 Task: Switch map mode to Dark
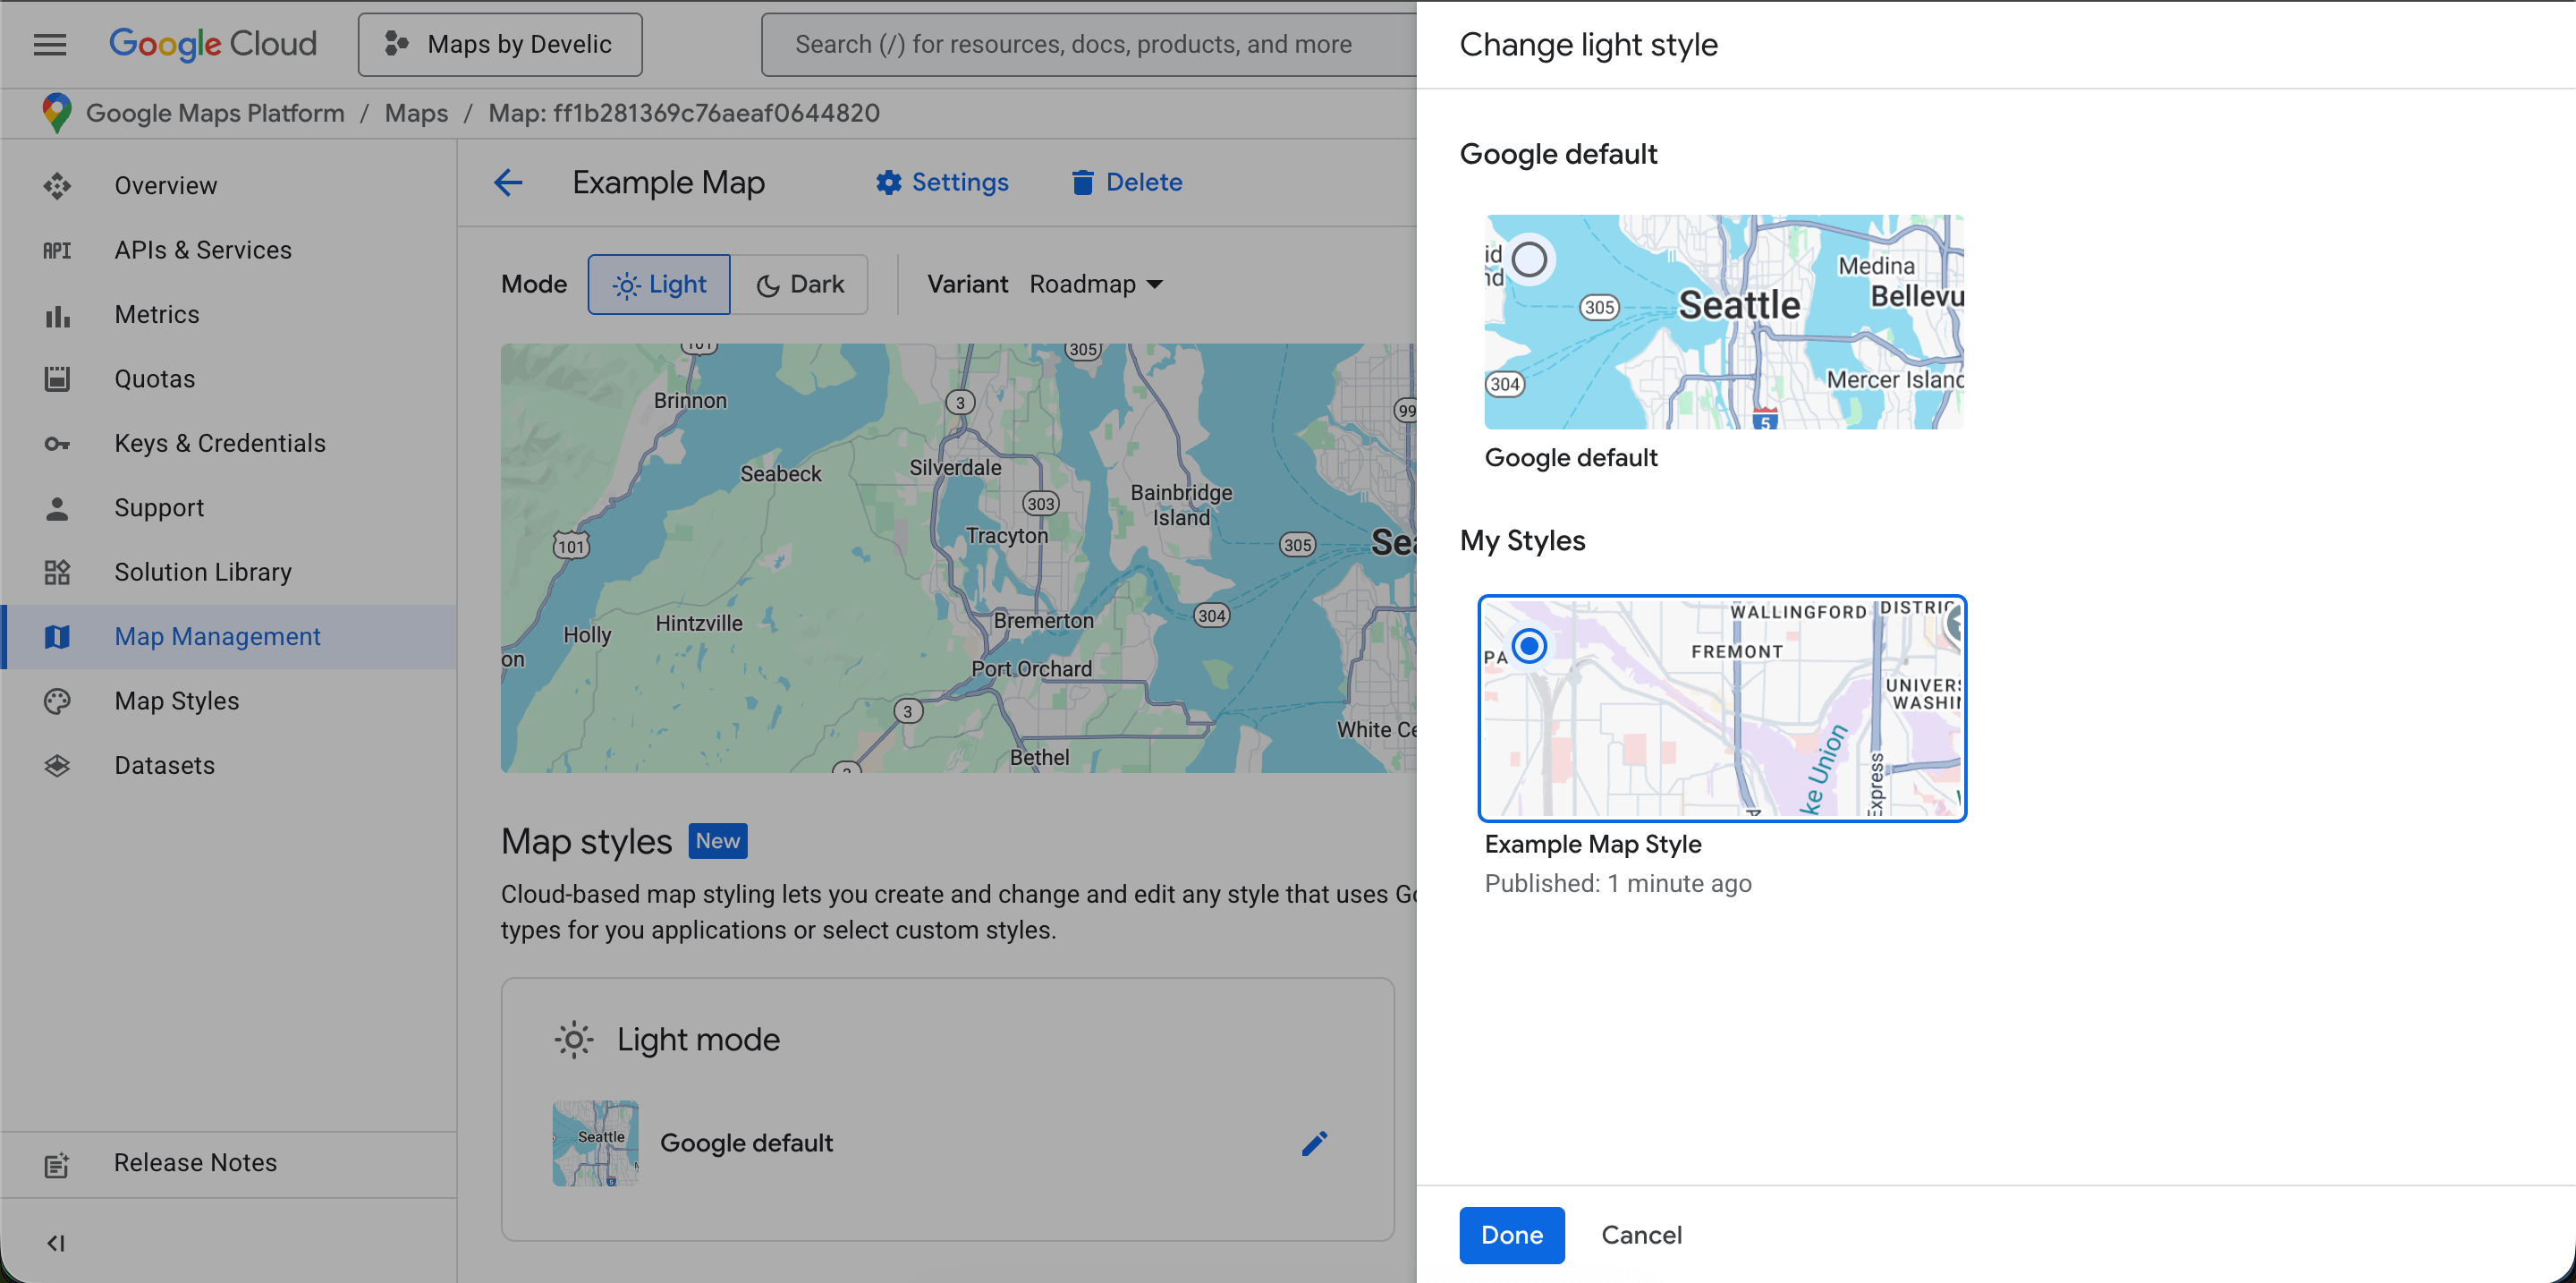click(x=800, y=284)
